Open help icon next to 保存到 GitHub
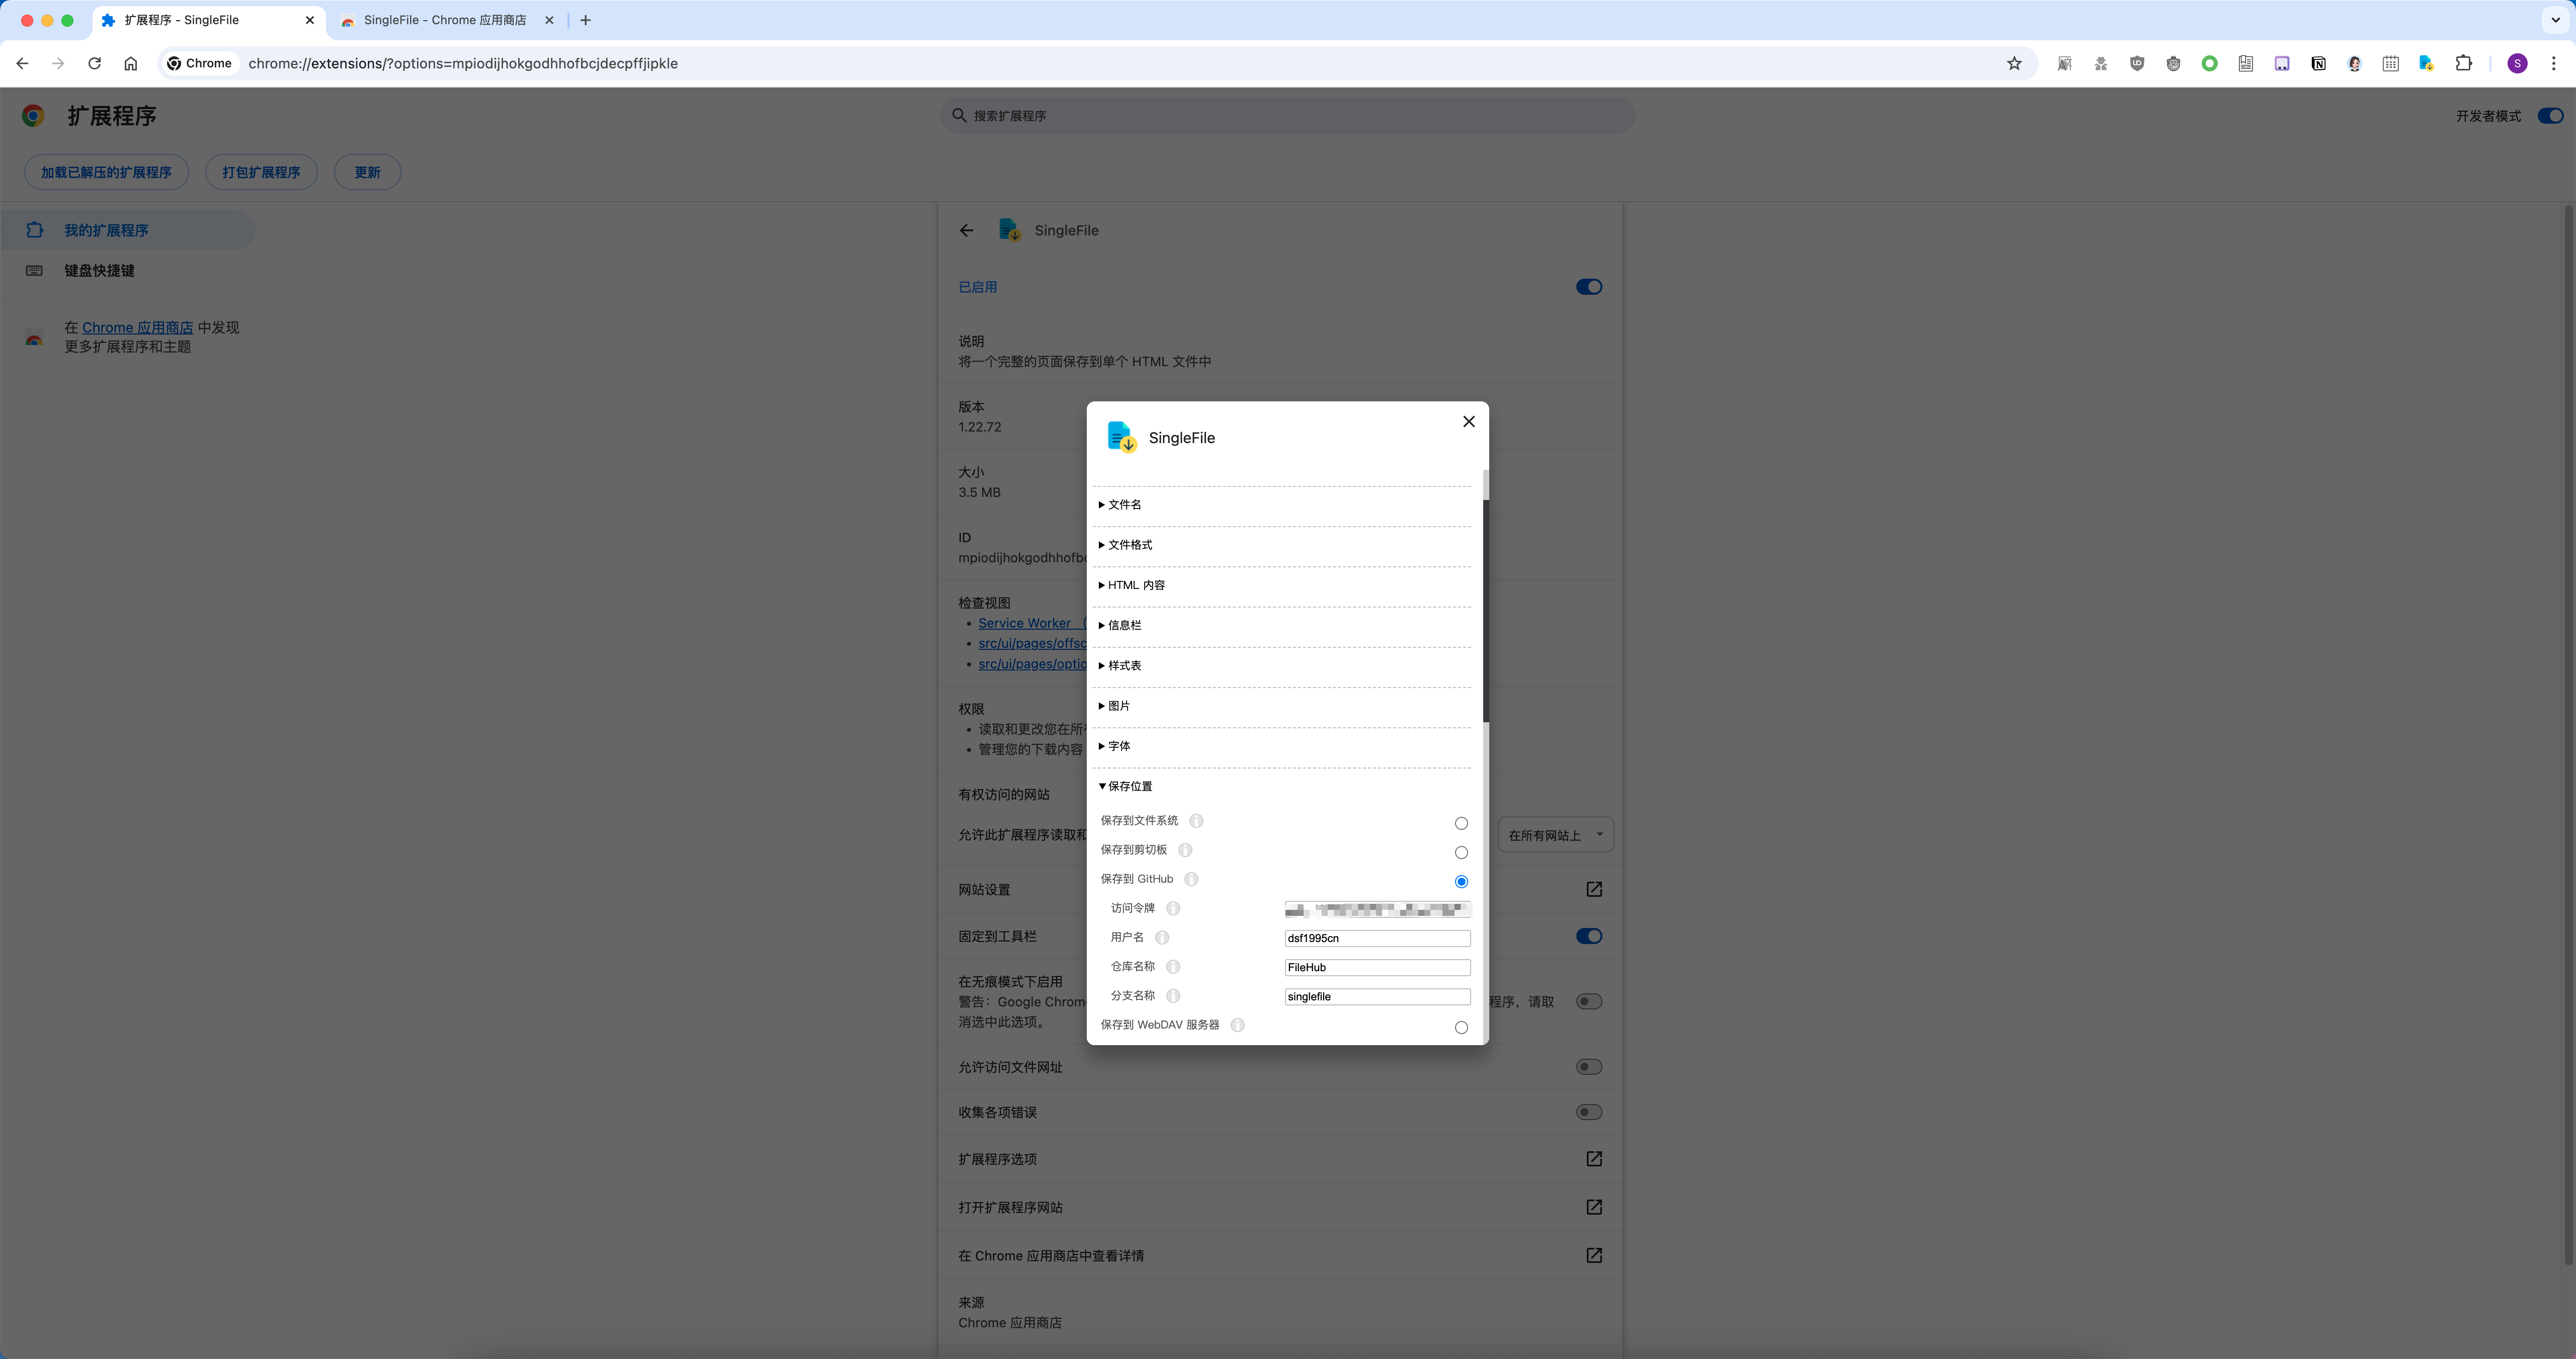Image resolution: width=2576 pixels, height=1359 pixels. coord(1191,879)
